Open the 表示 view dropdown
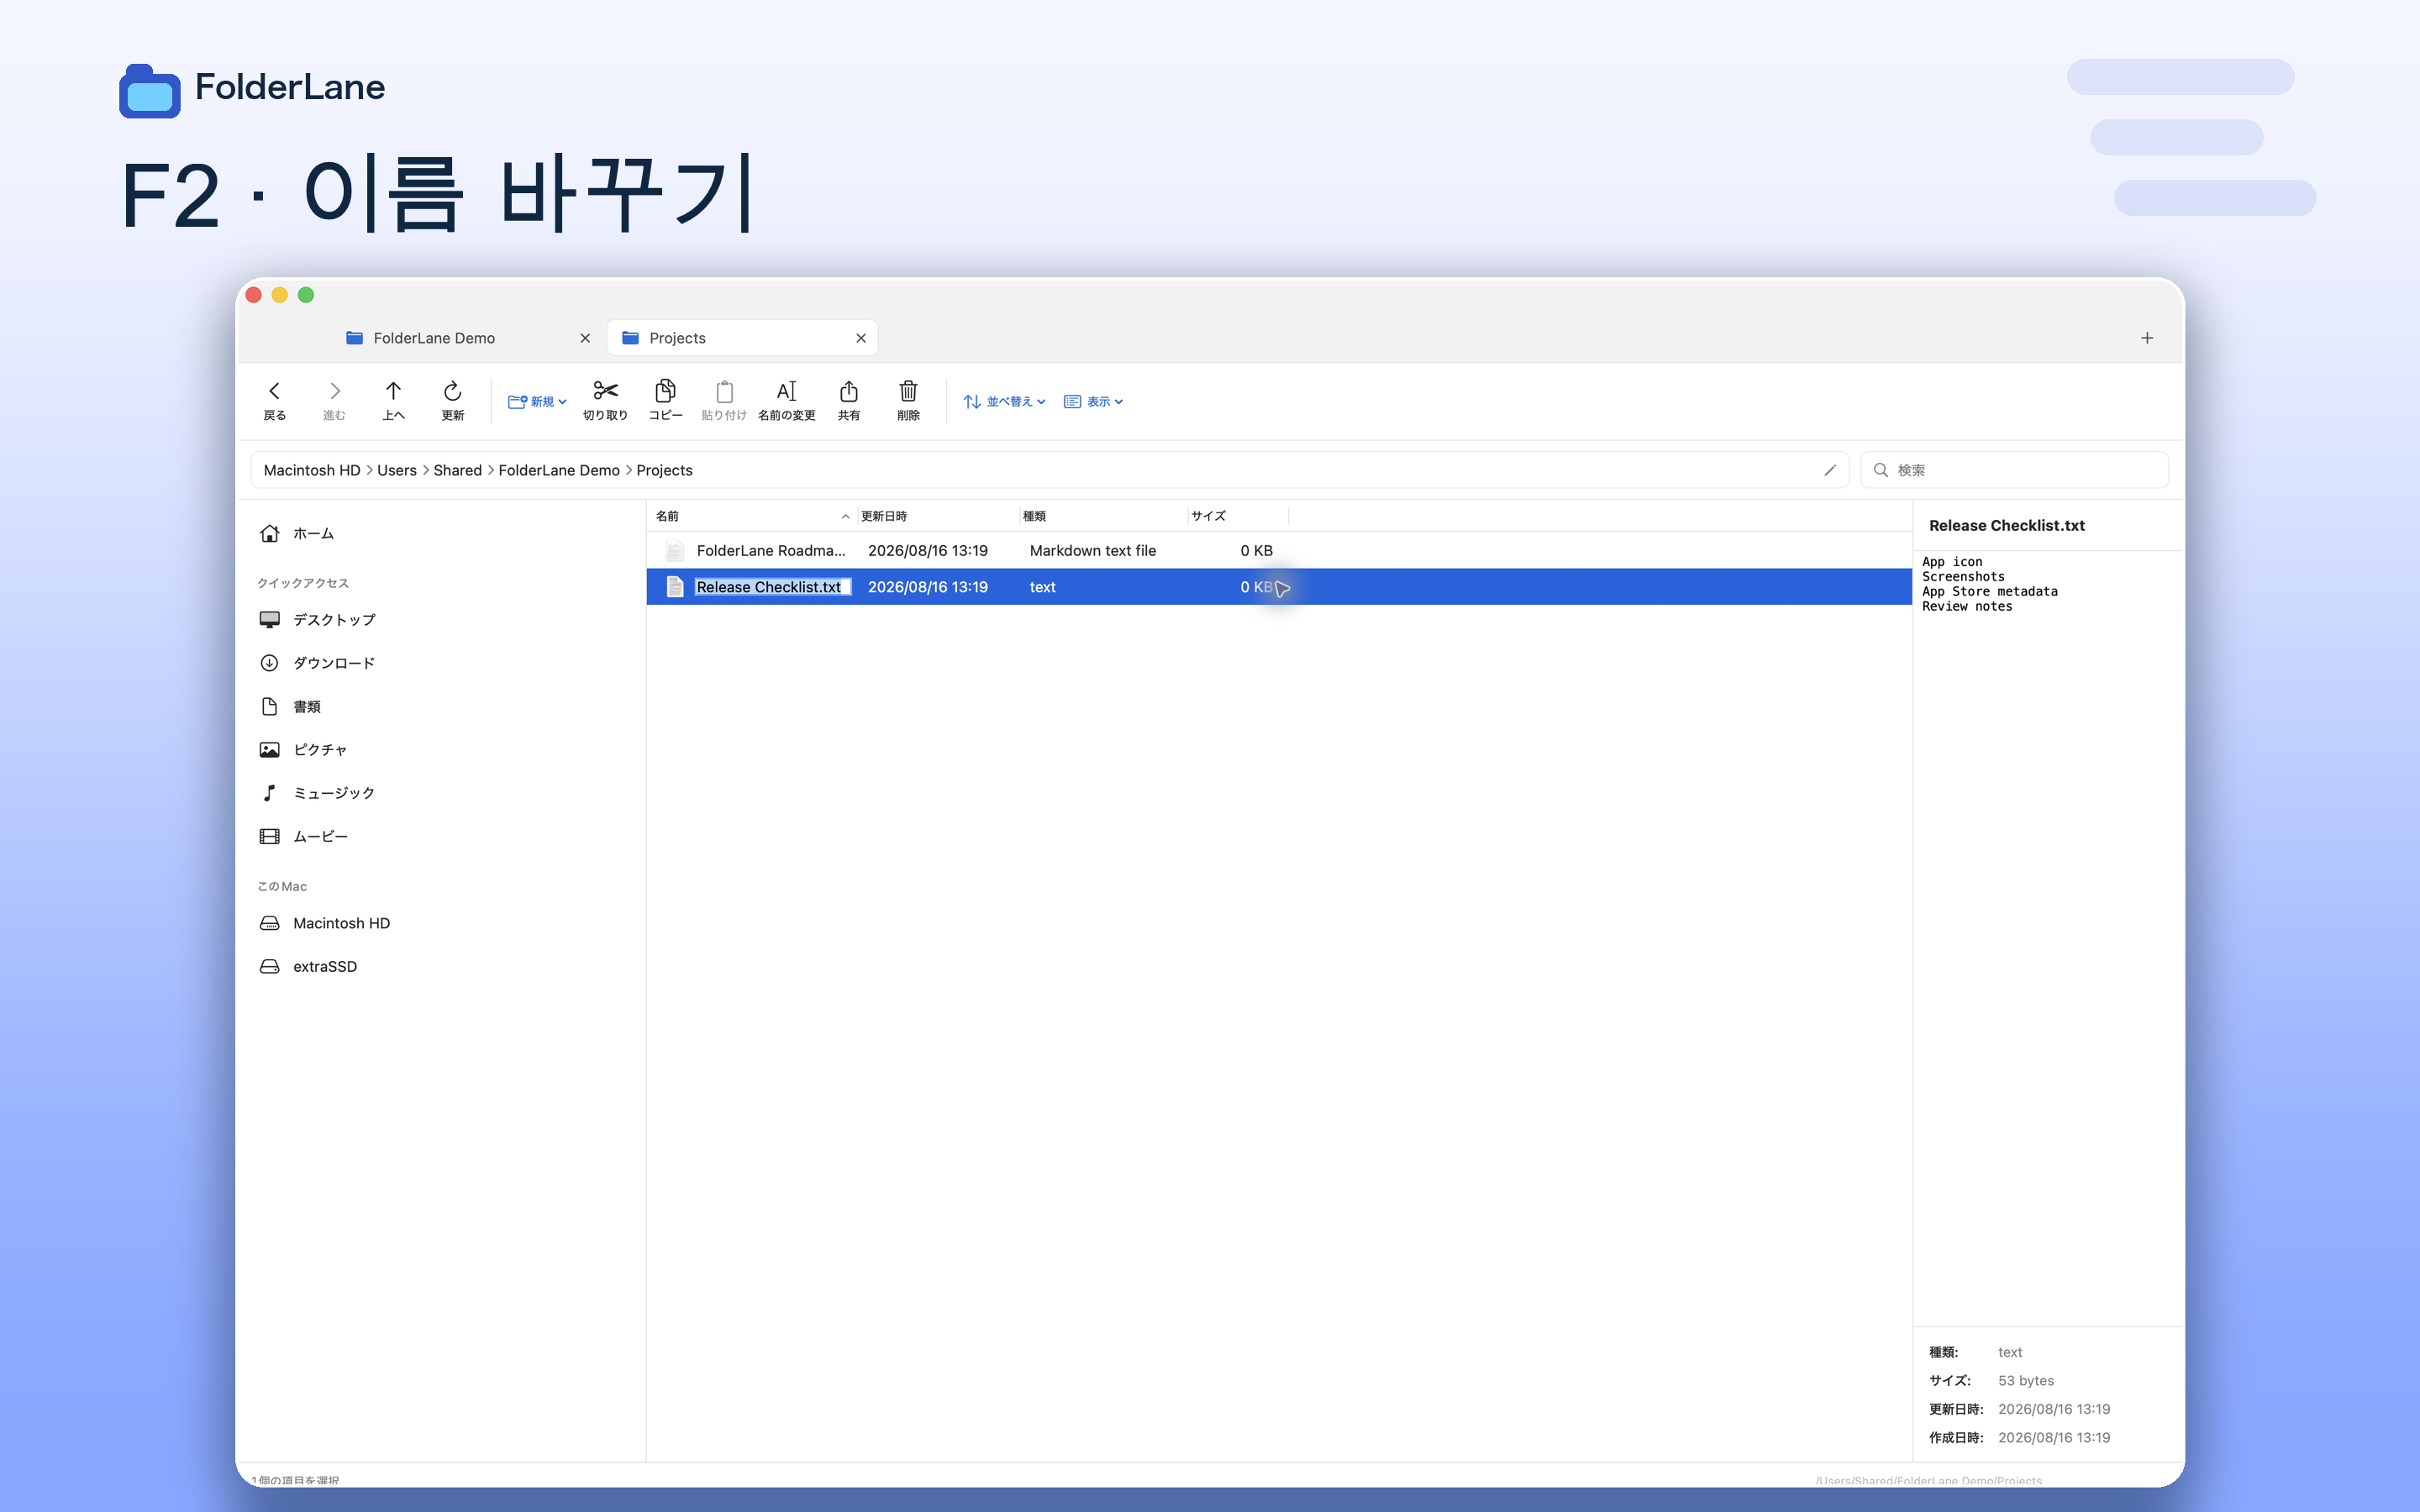Image resolution: width=2420 pixels, height=1512 pixels. click(1093, 401)
